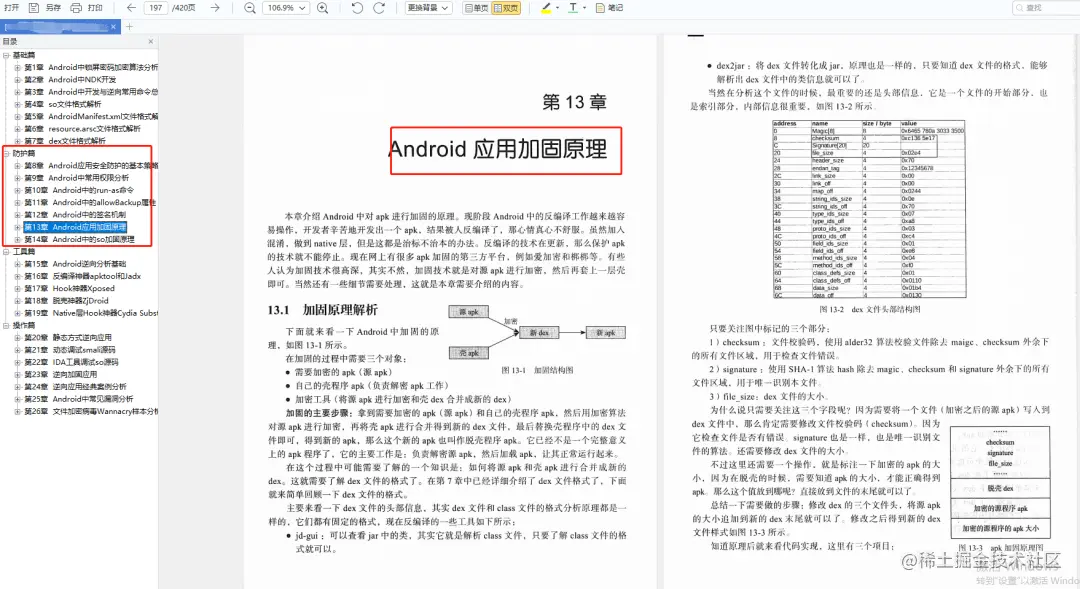1080x589 pixels.
Task: Expand 第26章 文件加密病毒Wannacry node
Action: [17, 411]
